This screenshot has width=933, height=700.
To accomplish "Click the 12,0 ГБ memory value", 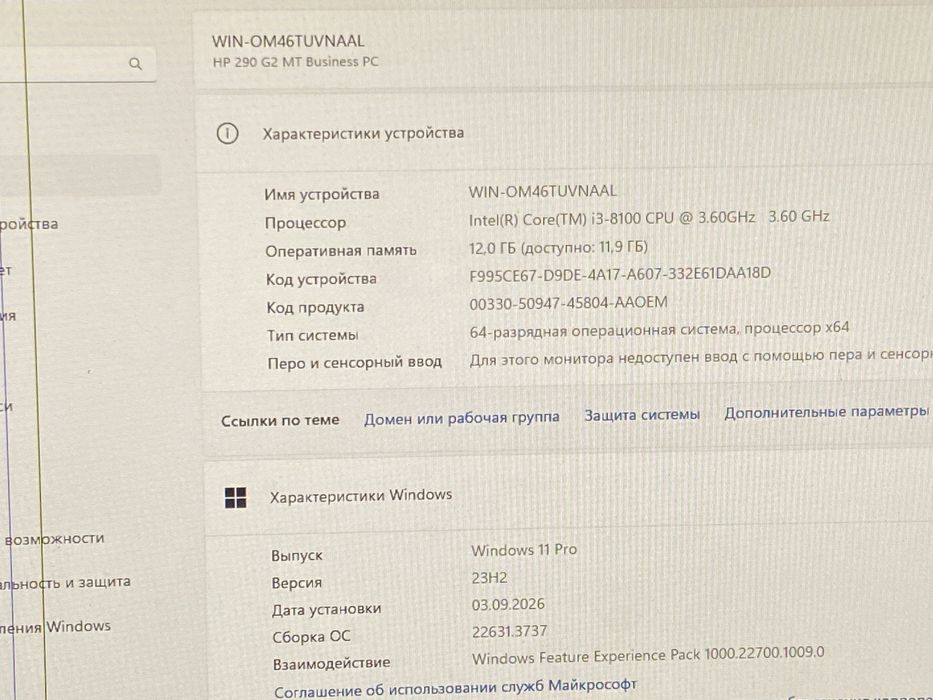I will coord(559,248).
